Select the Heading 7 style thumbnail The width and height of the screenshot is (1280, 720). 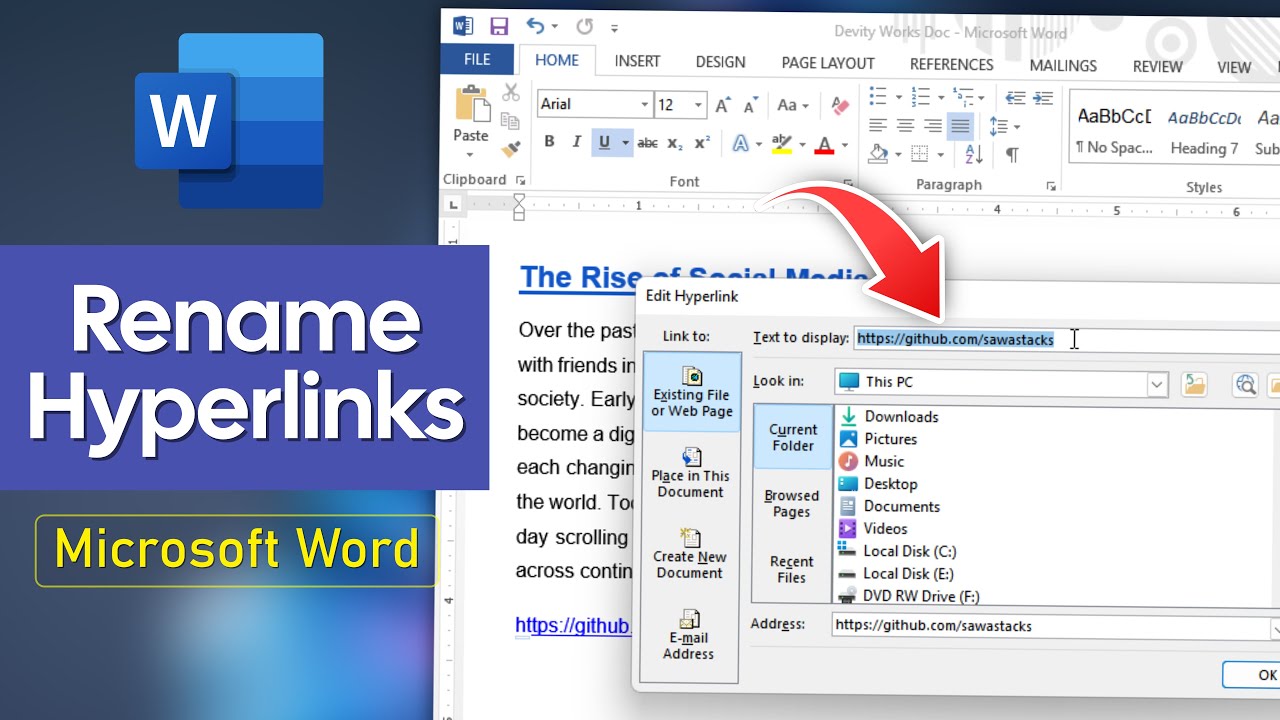(1205, 130)
